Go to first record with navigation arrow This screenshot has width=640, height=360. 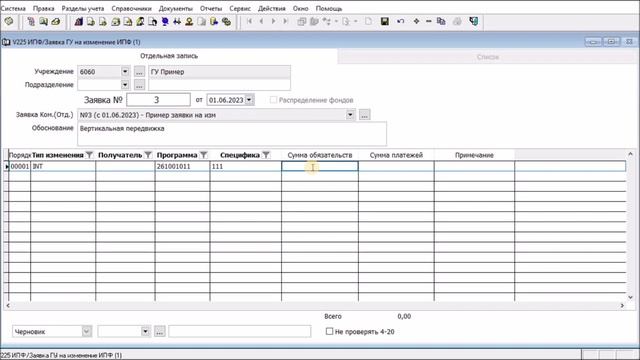pos(249,21)
